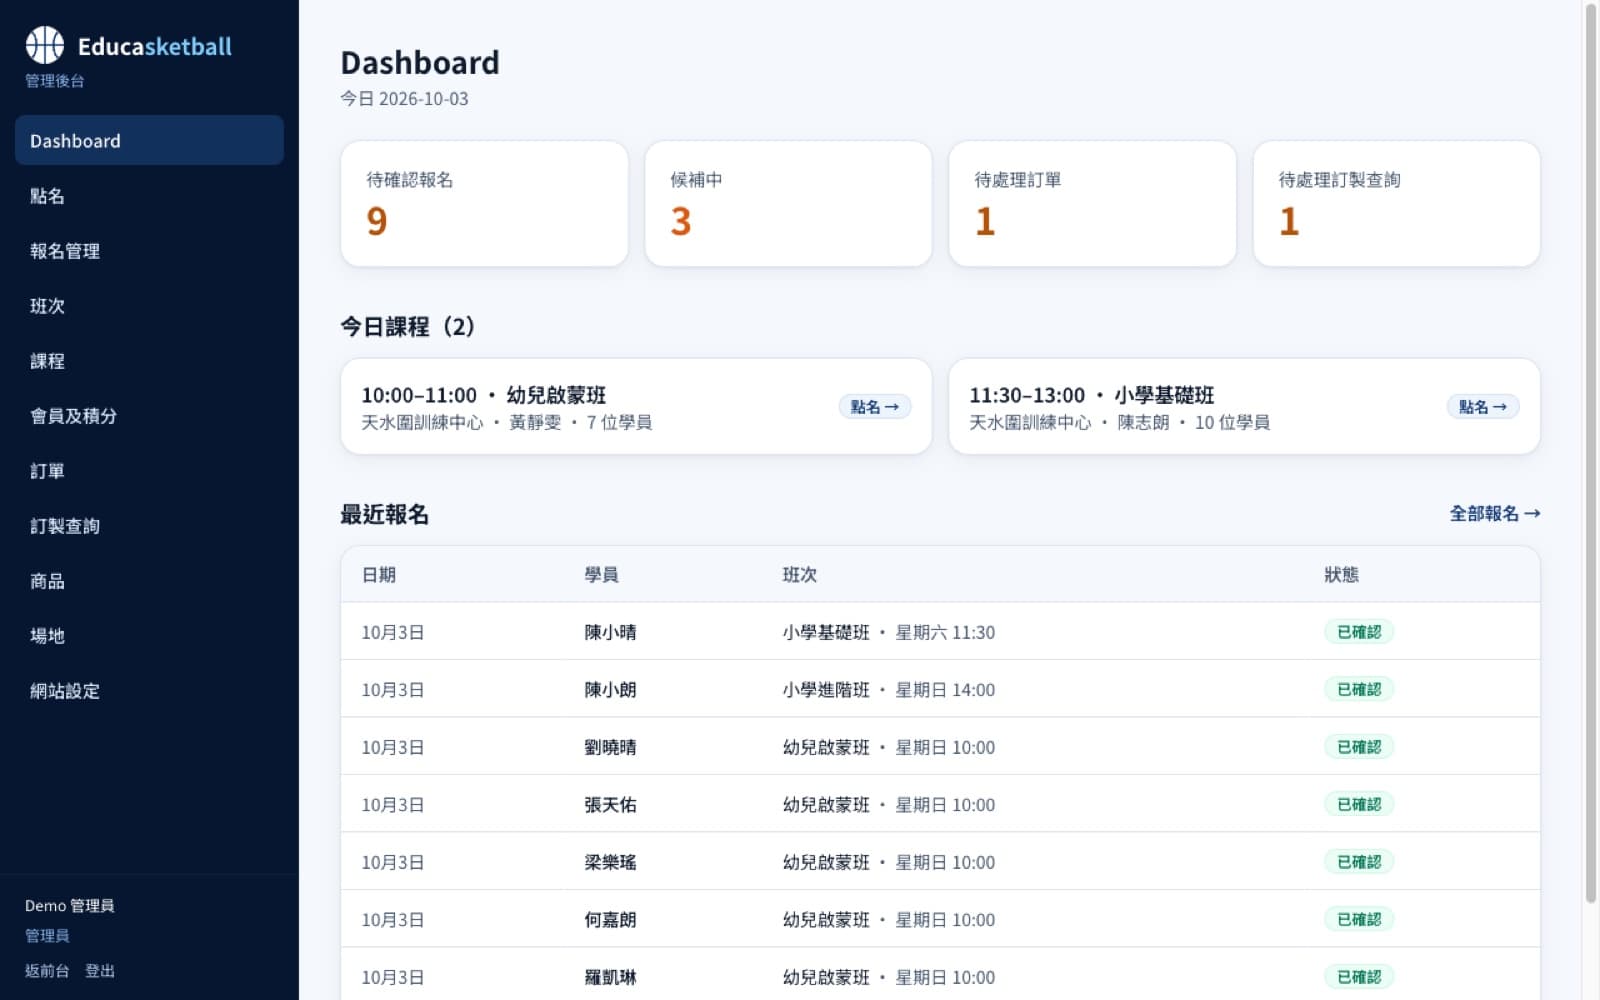Open the 待處理訂單 stat card
The height and width of the screenshot is (1000, 1600).
1092,203
